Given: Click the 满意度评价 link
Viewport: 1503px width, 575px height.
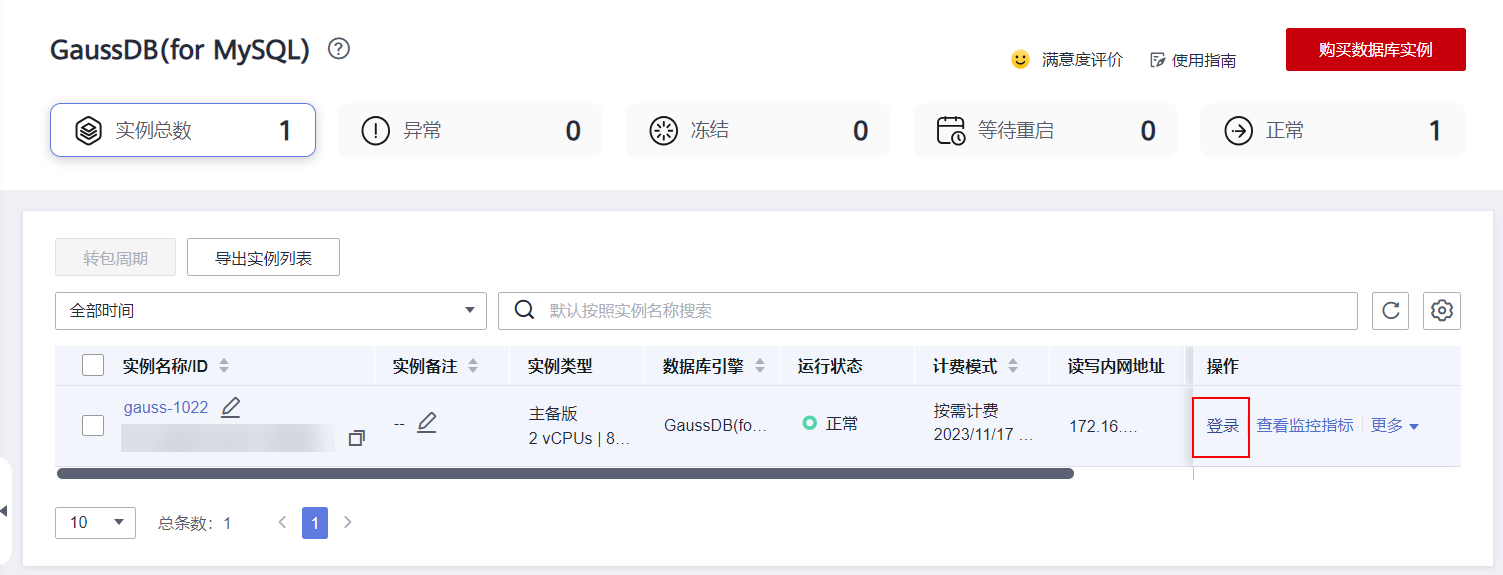Looking at the screenshot, I should click(1082, 60).
